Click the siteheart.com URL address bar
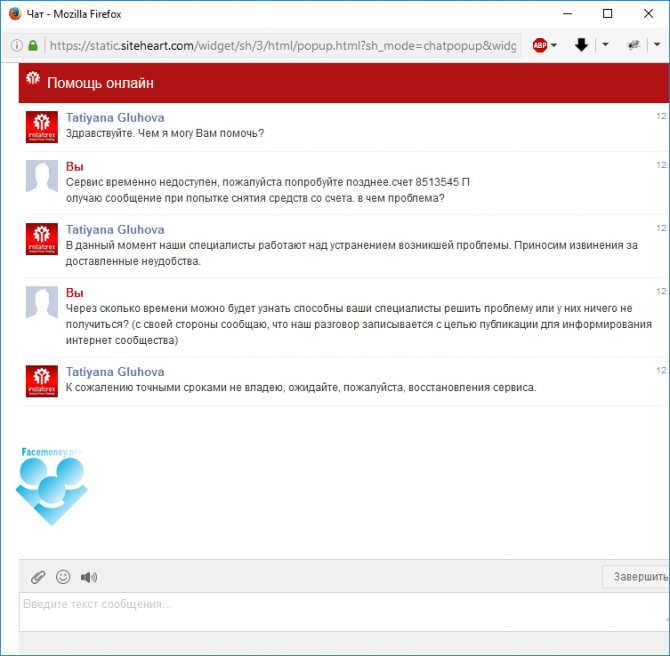Screen dimensions: 670x656 tap(282, 45)
